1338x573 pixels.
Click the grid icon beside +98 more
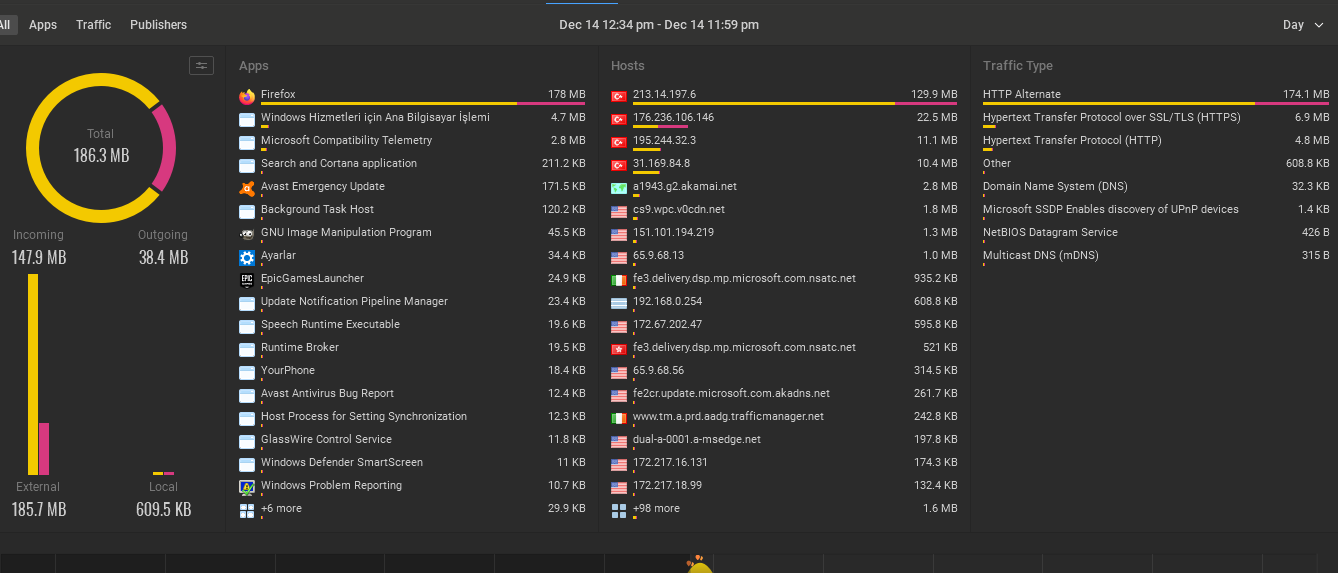[x=619, y=510]
